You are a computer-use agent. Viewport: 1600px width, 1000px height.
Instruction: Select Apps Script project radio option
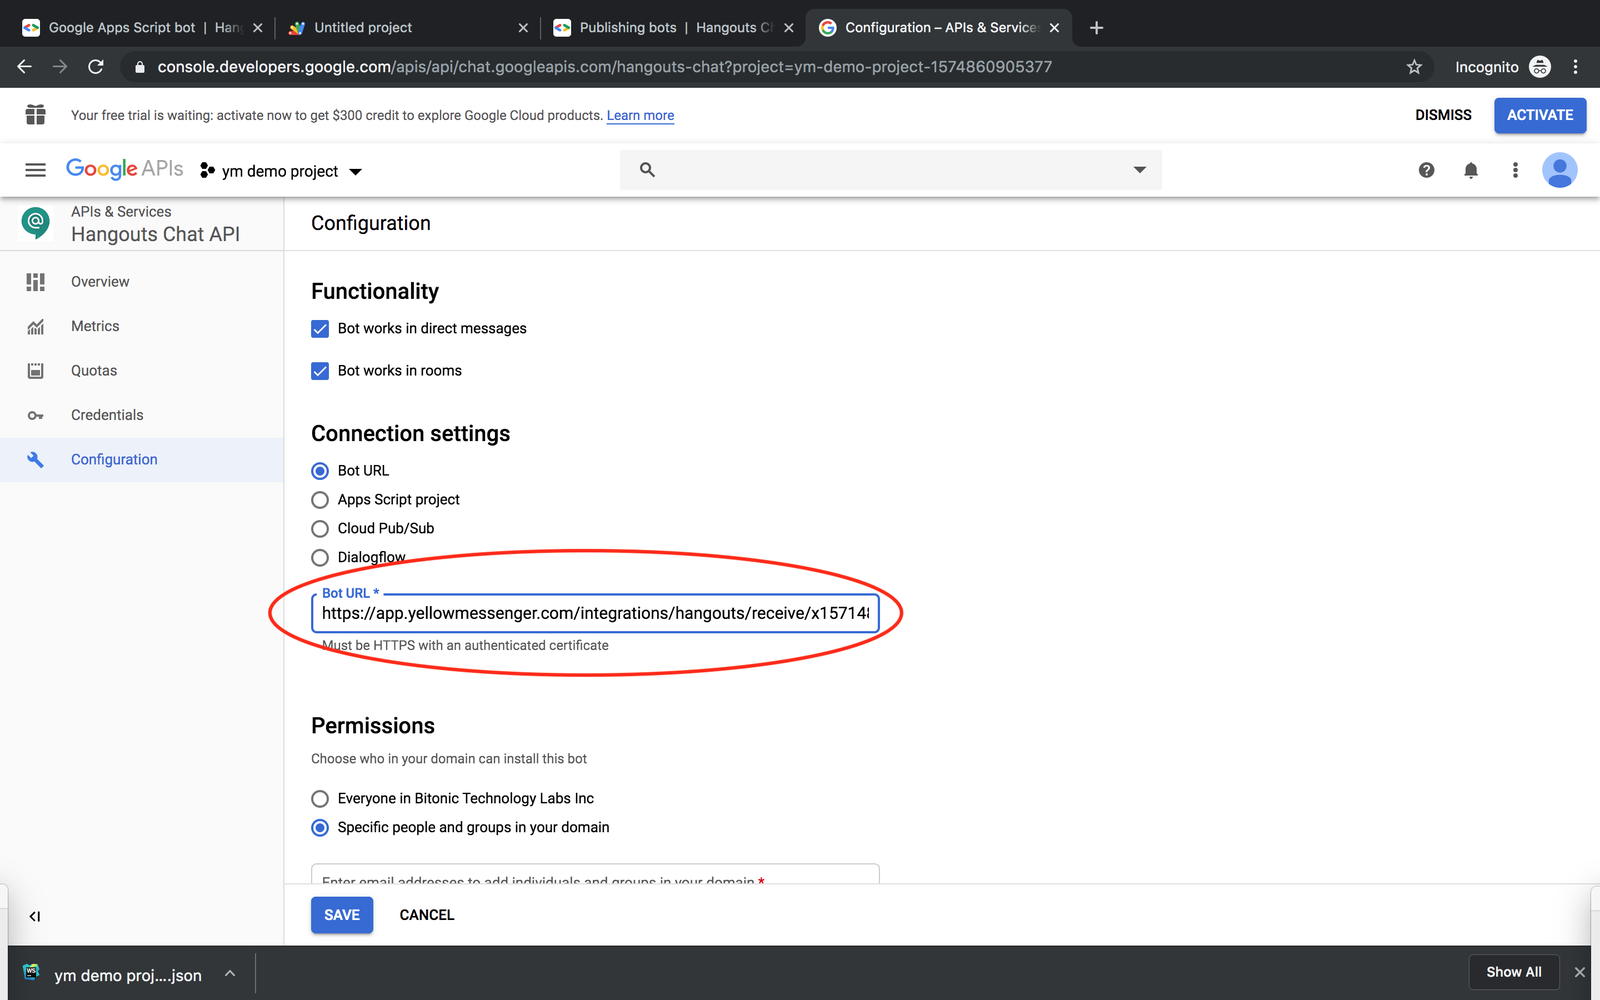[x=320, y=500]
